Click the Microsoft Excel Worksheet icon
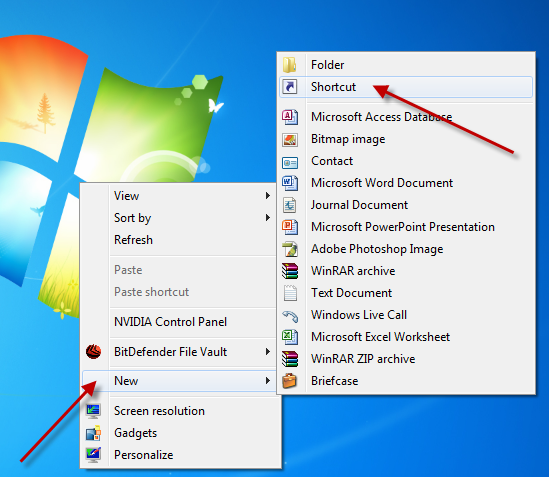This screenshot has width=549, height=477. [x=290, y=337]
